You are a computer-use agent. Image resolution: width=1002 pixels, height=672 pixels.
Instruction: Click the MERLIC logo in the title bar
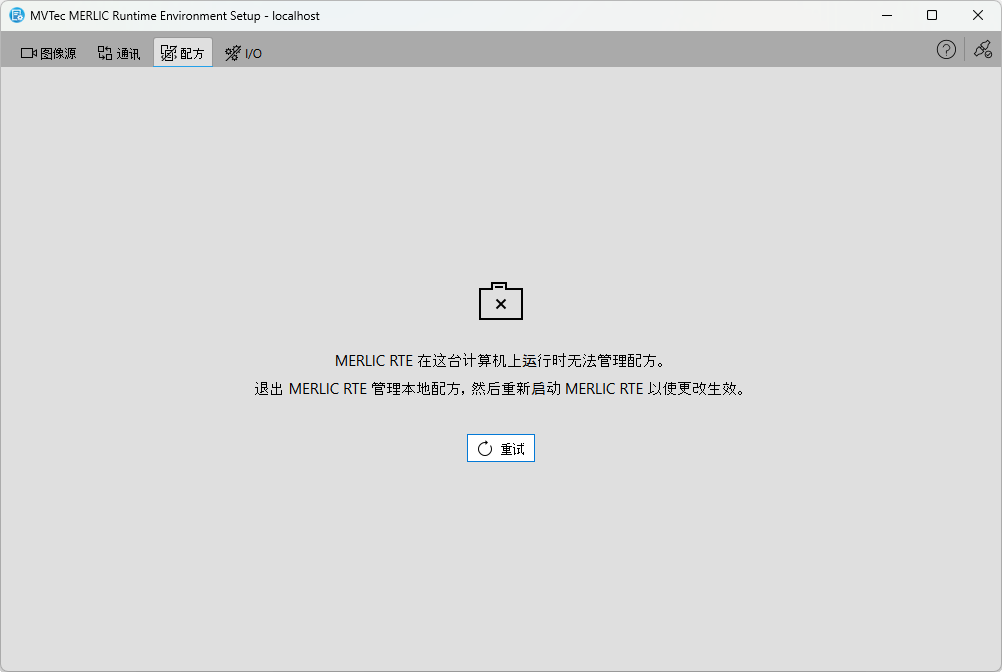pyautogui.click(x=15, y=15)
